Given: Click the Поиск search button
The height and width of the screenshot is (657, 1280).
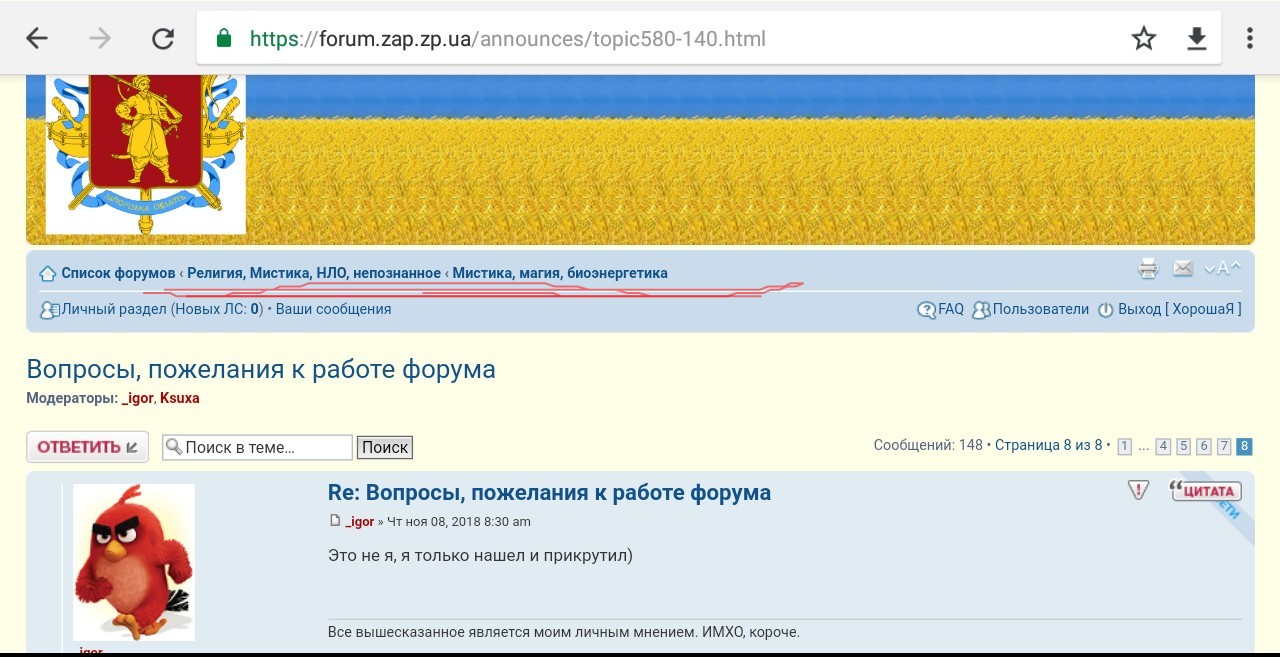Looking at the screenshot, I should (385, 447).
